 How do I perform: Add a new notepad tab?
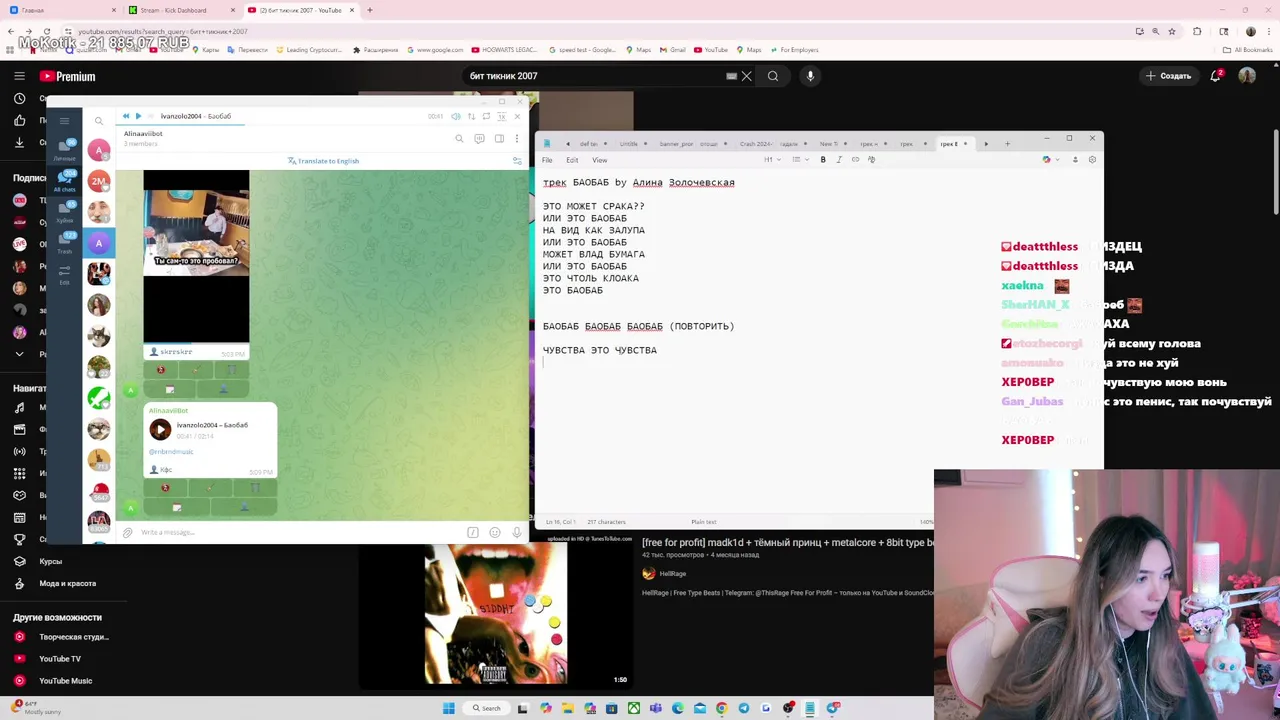coord(1007,144)
